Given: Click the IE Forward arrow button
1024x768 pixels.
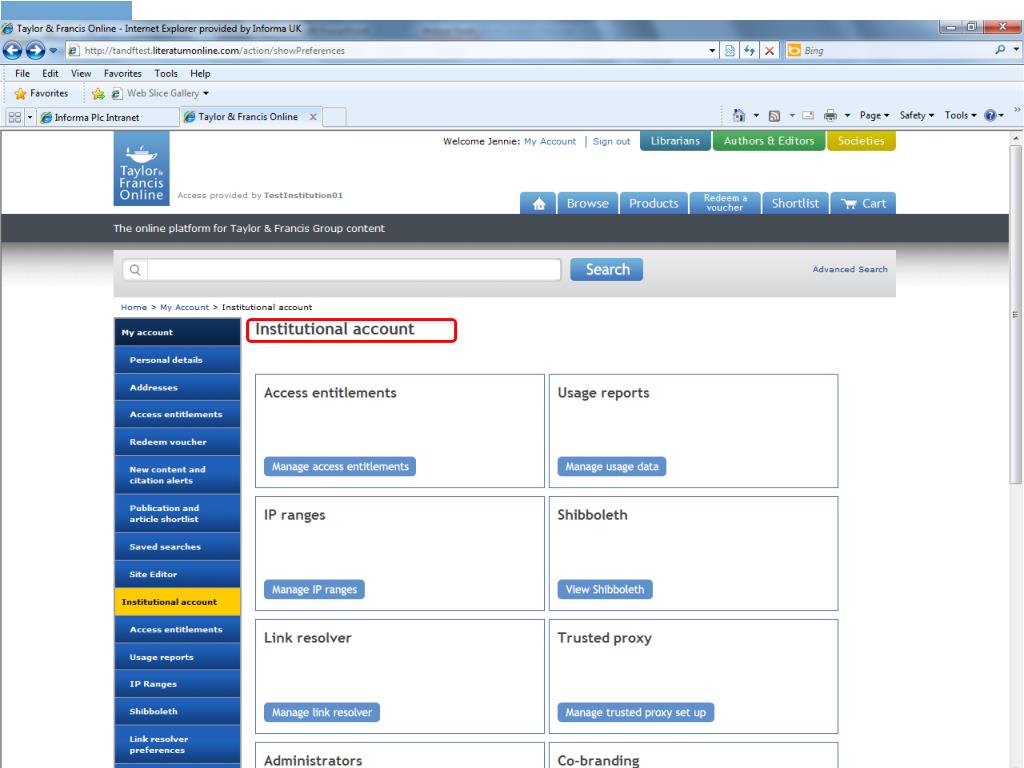Looking at the screenshot, I should [35, 50].
